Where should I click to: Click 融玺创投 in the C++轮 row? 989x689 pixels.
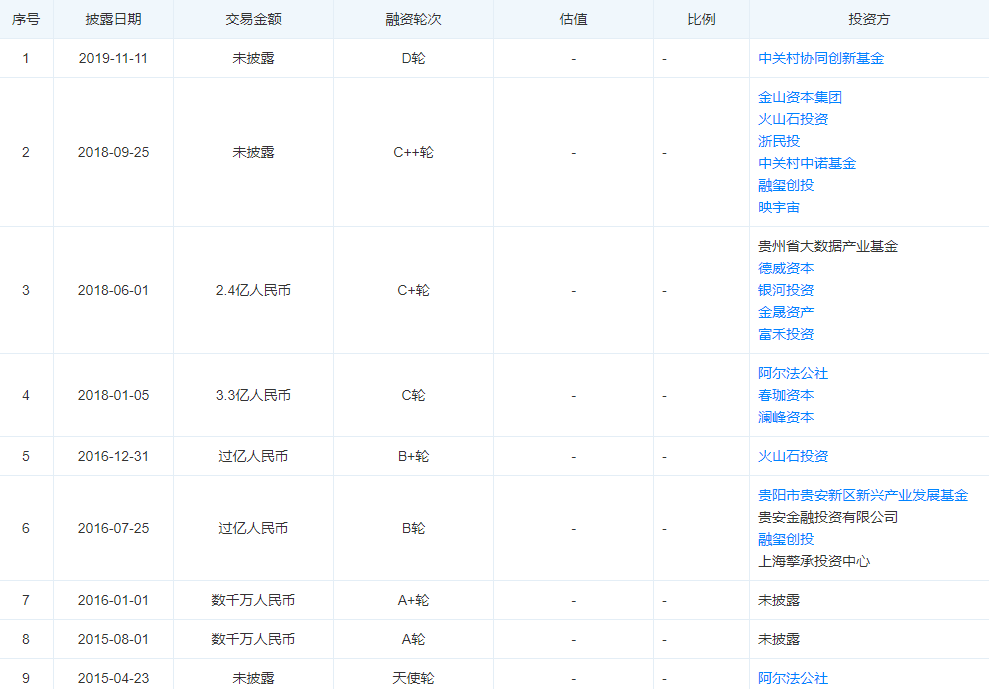pyautogui.click(x=786, y=186)
